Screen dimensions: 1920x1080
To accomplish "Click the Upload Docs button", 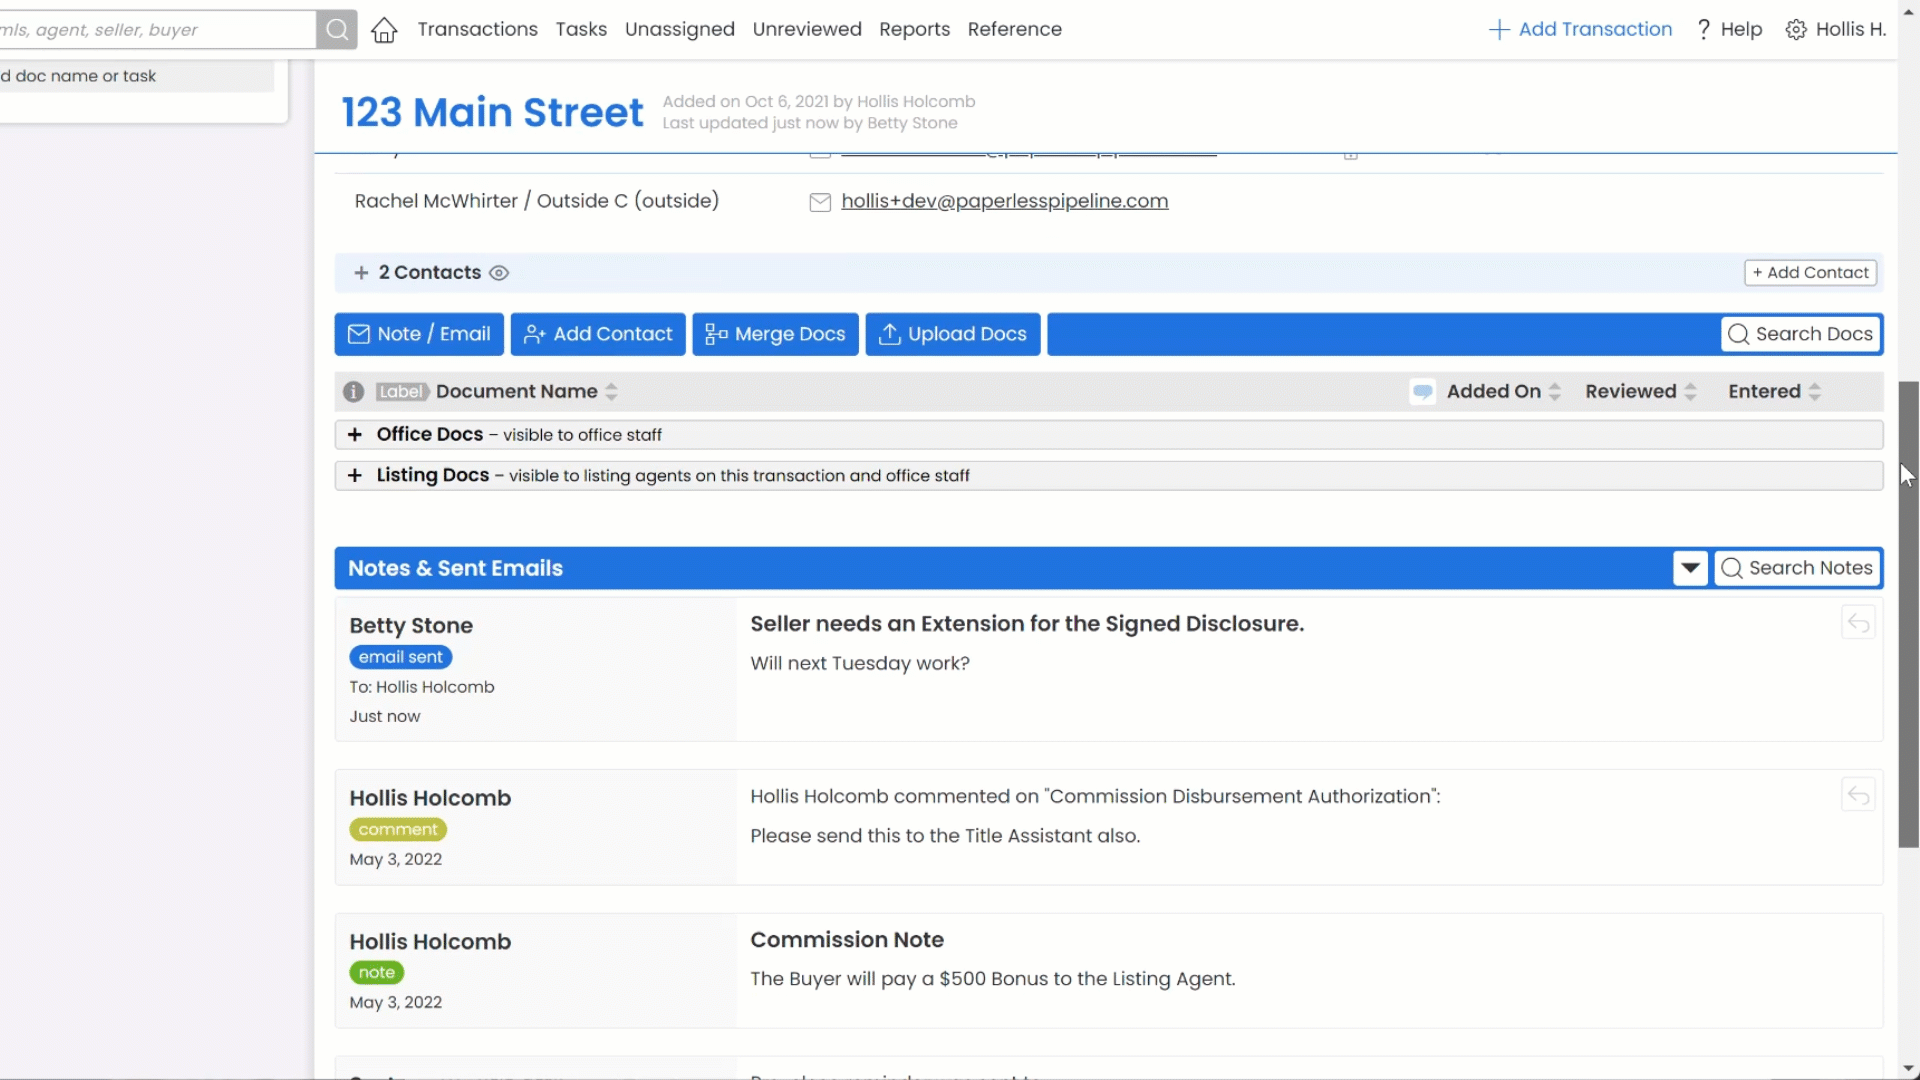I will [952, 334].
